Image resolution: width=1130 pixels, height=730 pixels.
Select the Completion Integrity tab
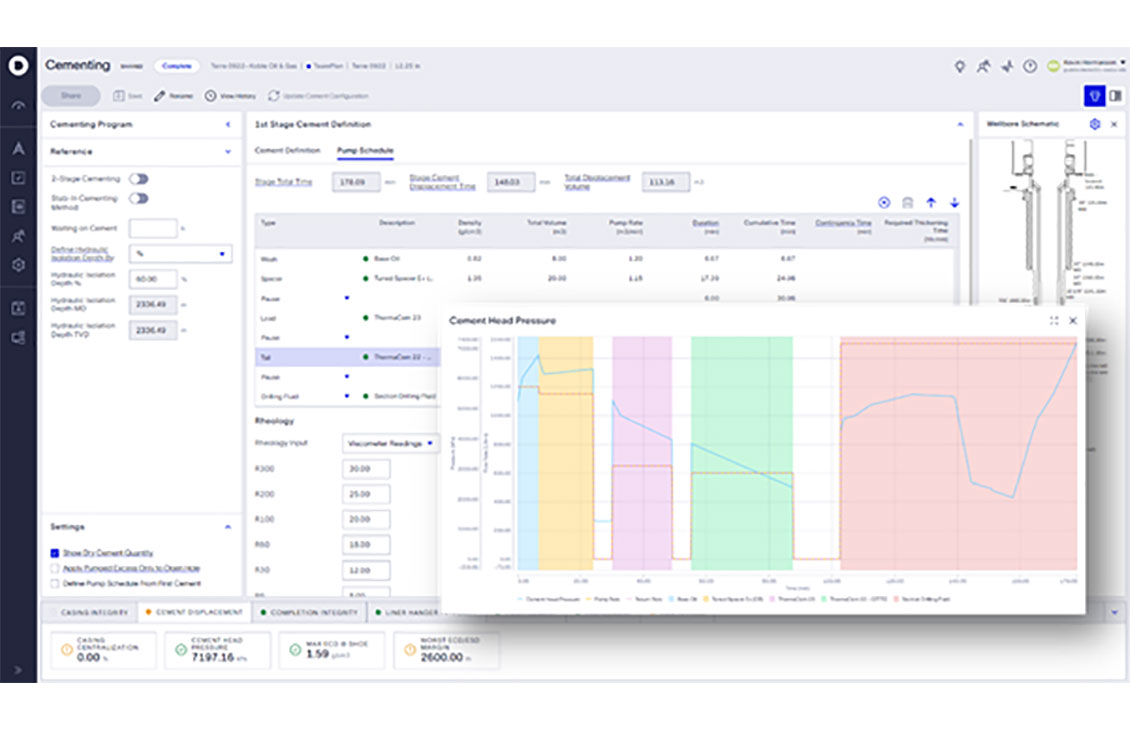313,612
